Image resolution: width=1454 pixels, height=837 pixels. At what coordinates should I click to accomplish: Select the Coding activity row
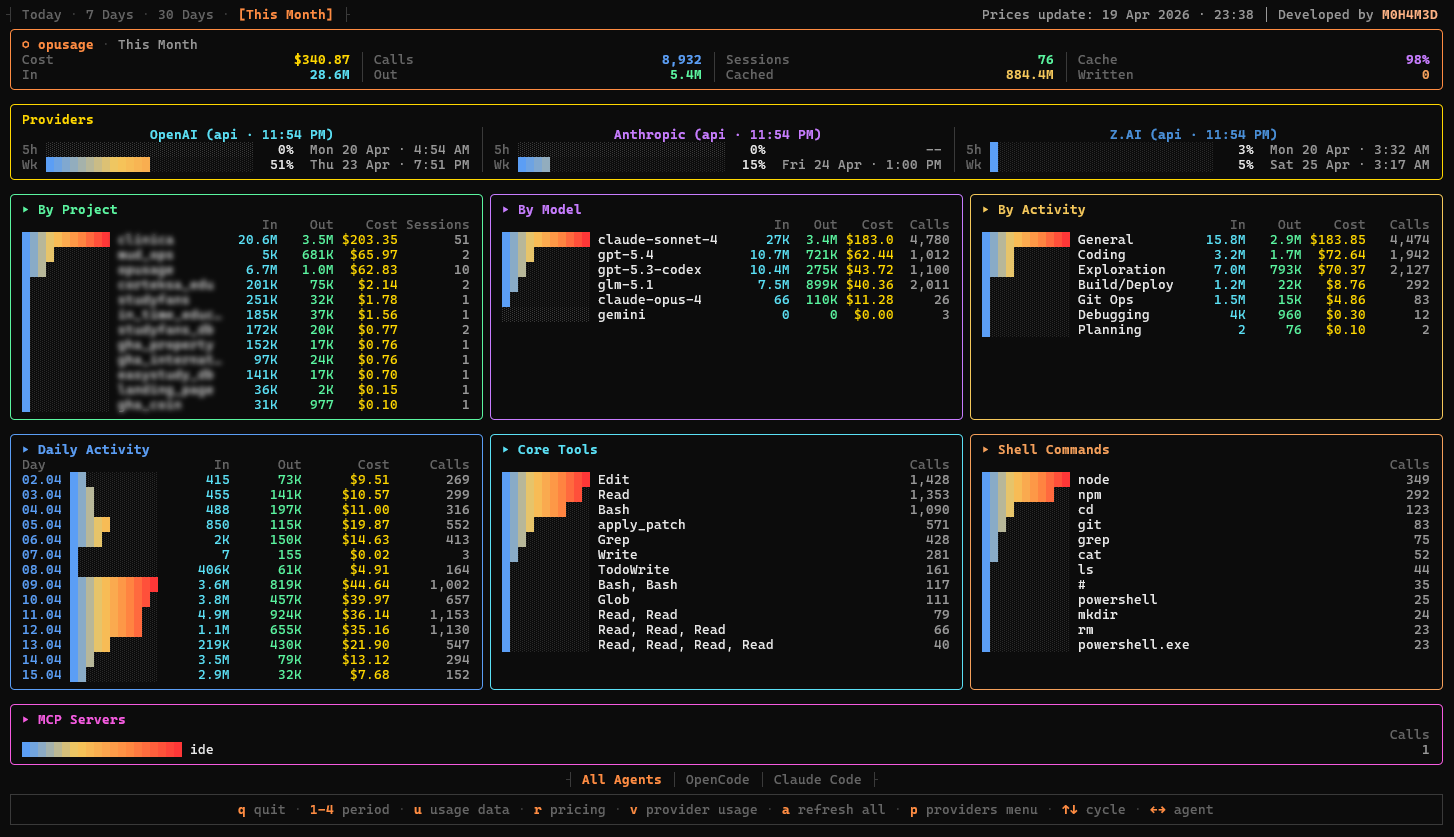[x=1205, y=255]
